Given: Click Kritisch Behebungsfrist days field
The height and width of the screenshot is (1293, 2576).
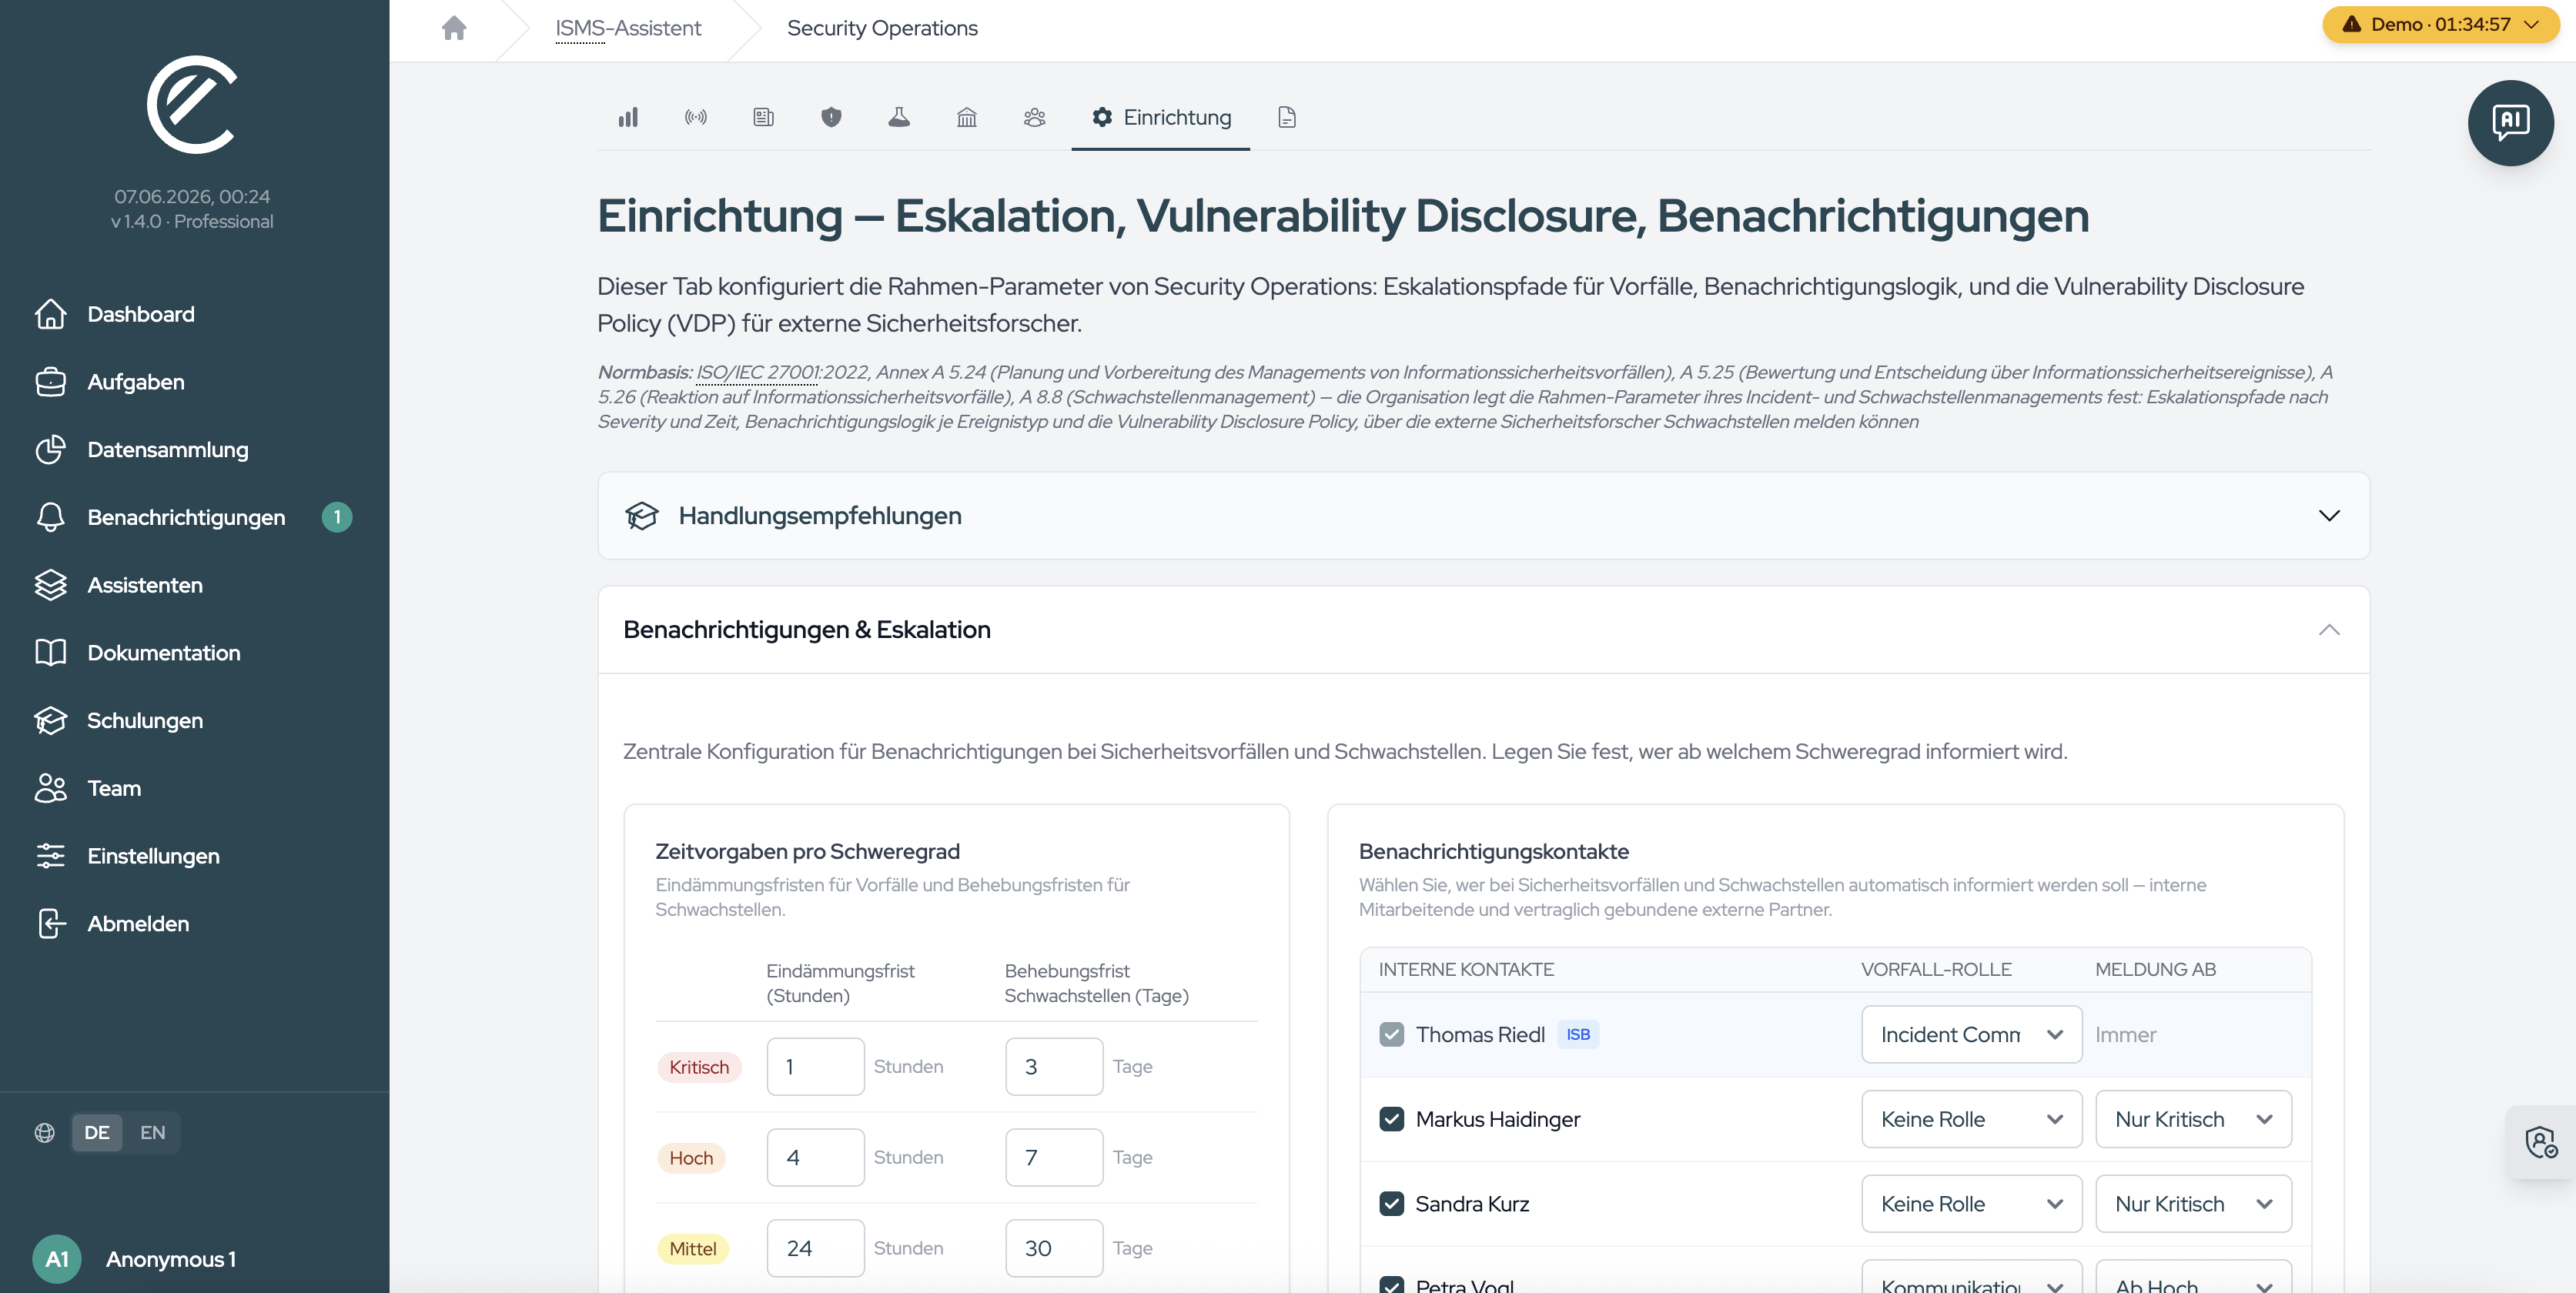Looking at the screenshot, I should click(1054, 1067).
